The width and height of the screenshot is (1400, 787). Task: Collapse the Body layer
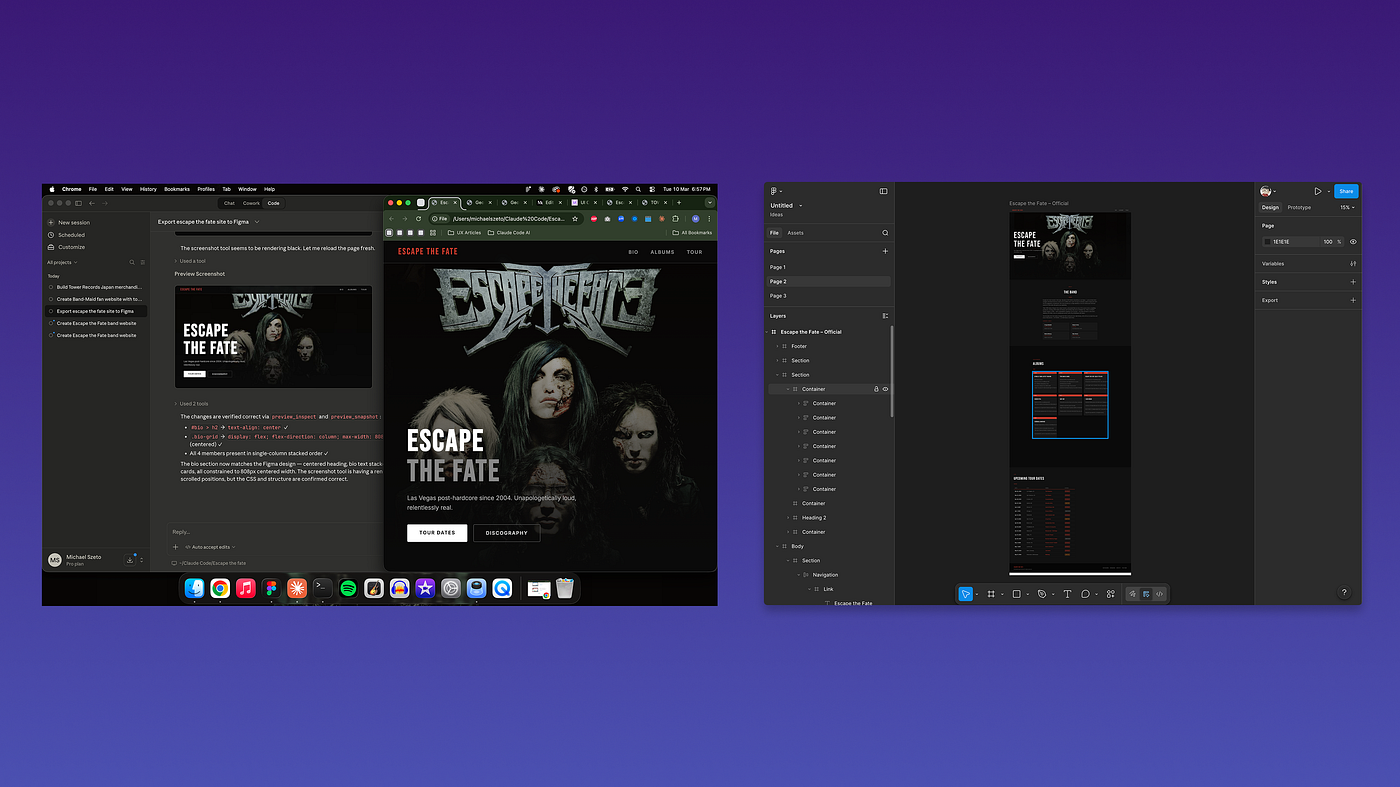click(777, 546)
